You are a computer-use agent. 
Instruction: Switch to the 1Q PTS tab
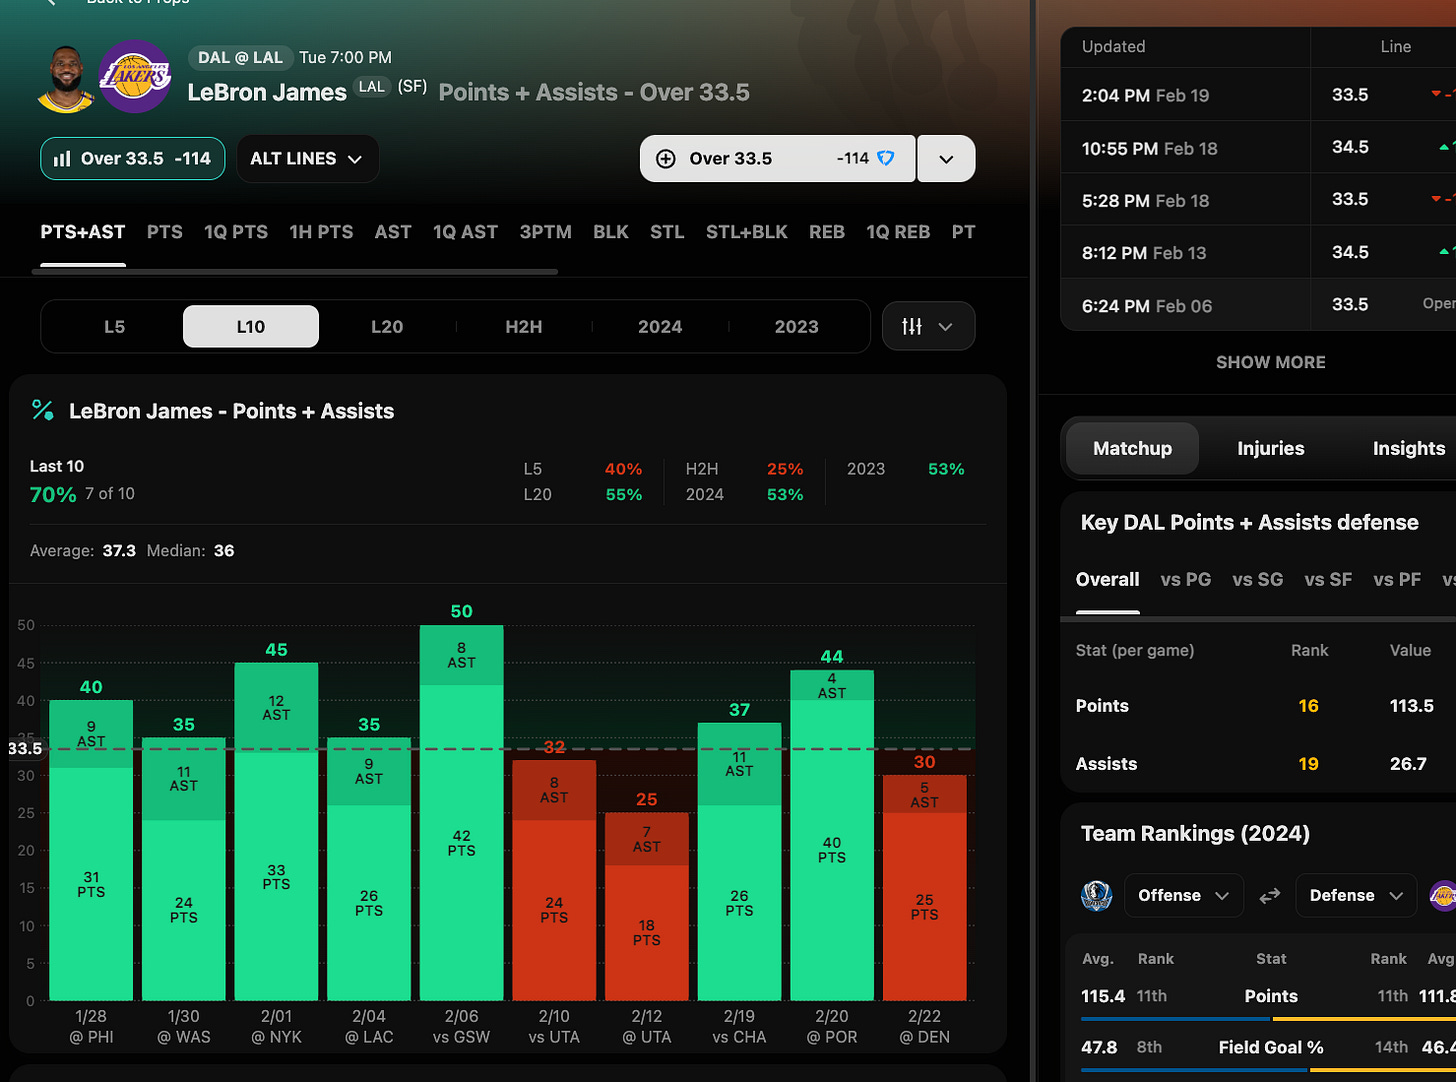coord(236,232)
